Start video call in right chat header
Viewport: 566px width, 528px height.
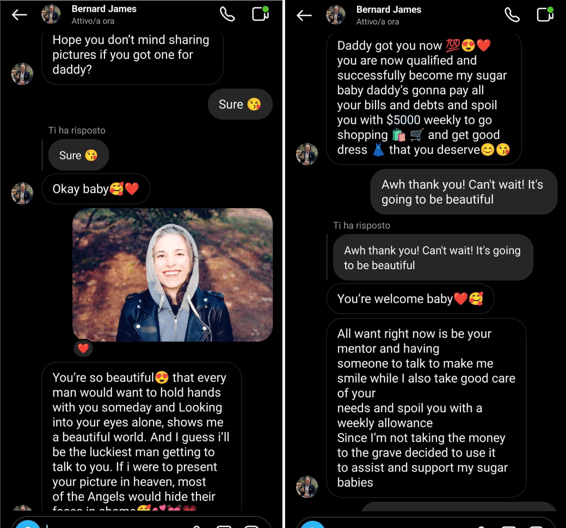(545, 15)
